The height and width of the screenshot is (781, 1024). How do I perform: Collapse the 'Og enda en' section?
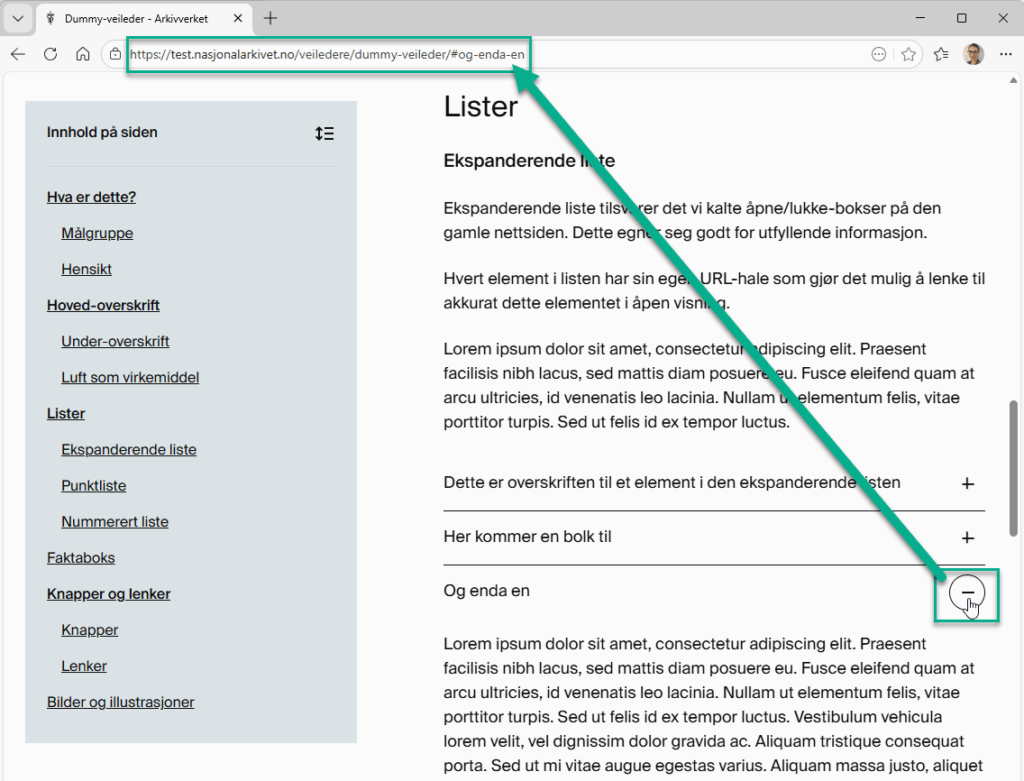(966, 593)
